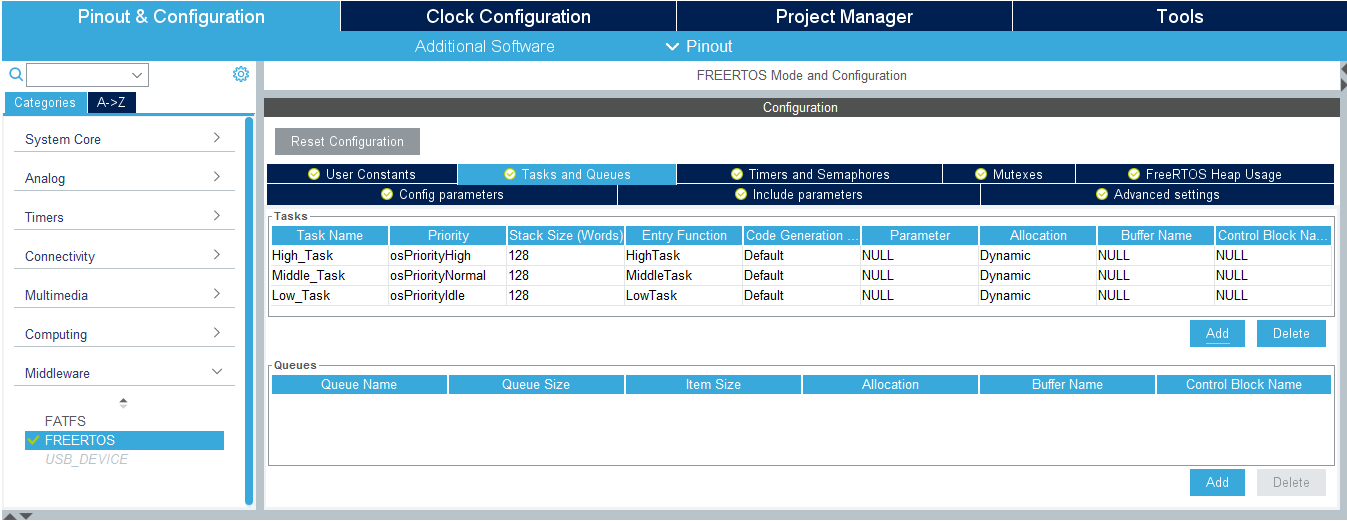Viewport: 1347px width, 521px height.
Task: Click the Stack Size (Words) column header
Action: tap(566, 235)
